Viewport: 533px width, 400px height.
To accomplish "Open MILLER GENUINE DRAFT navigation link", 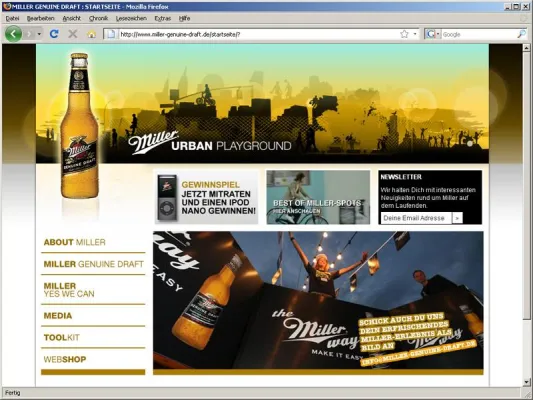I will 93,264.
